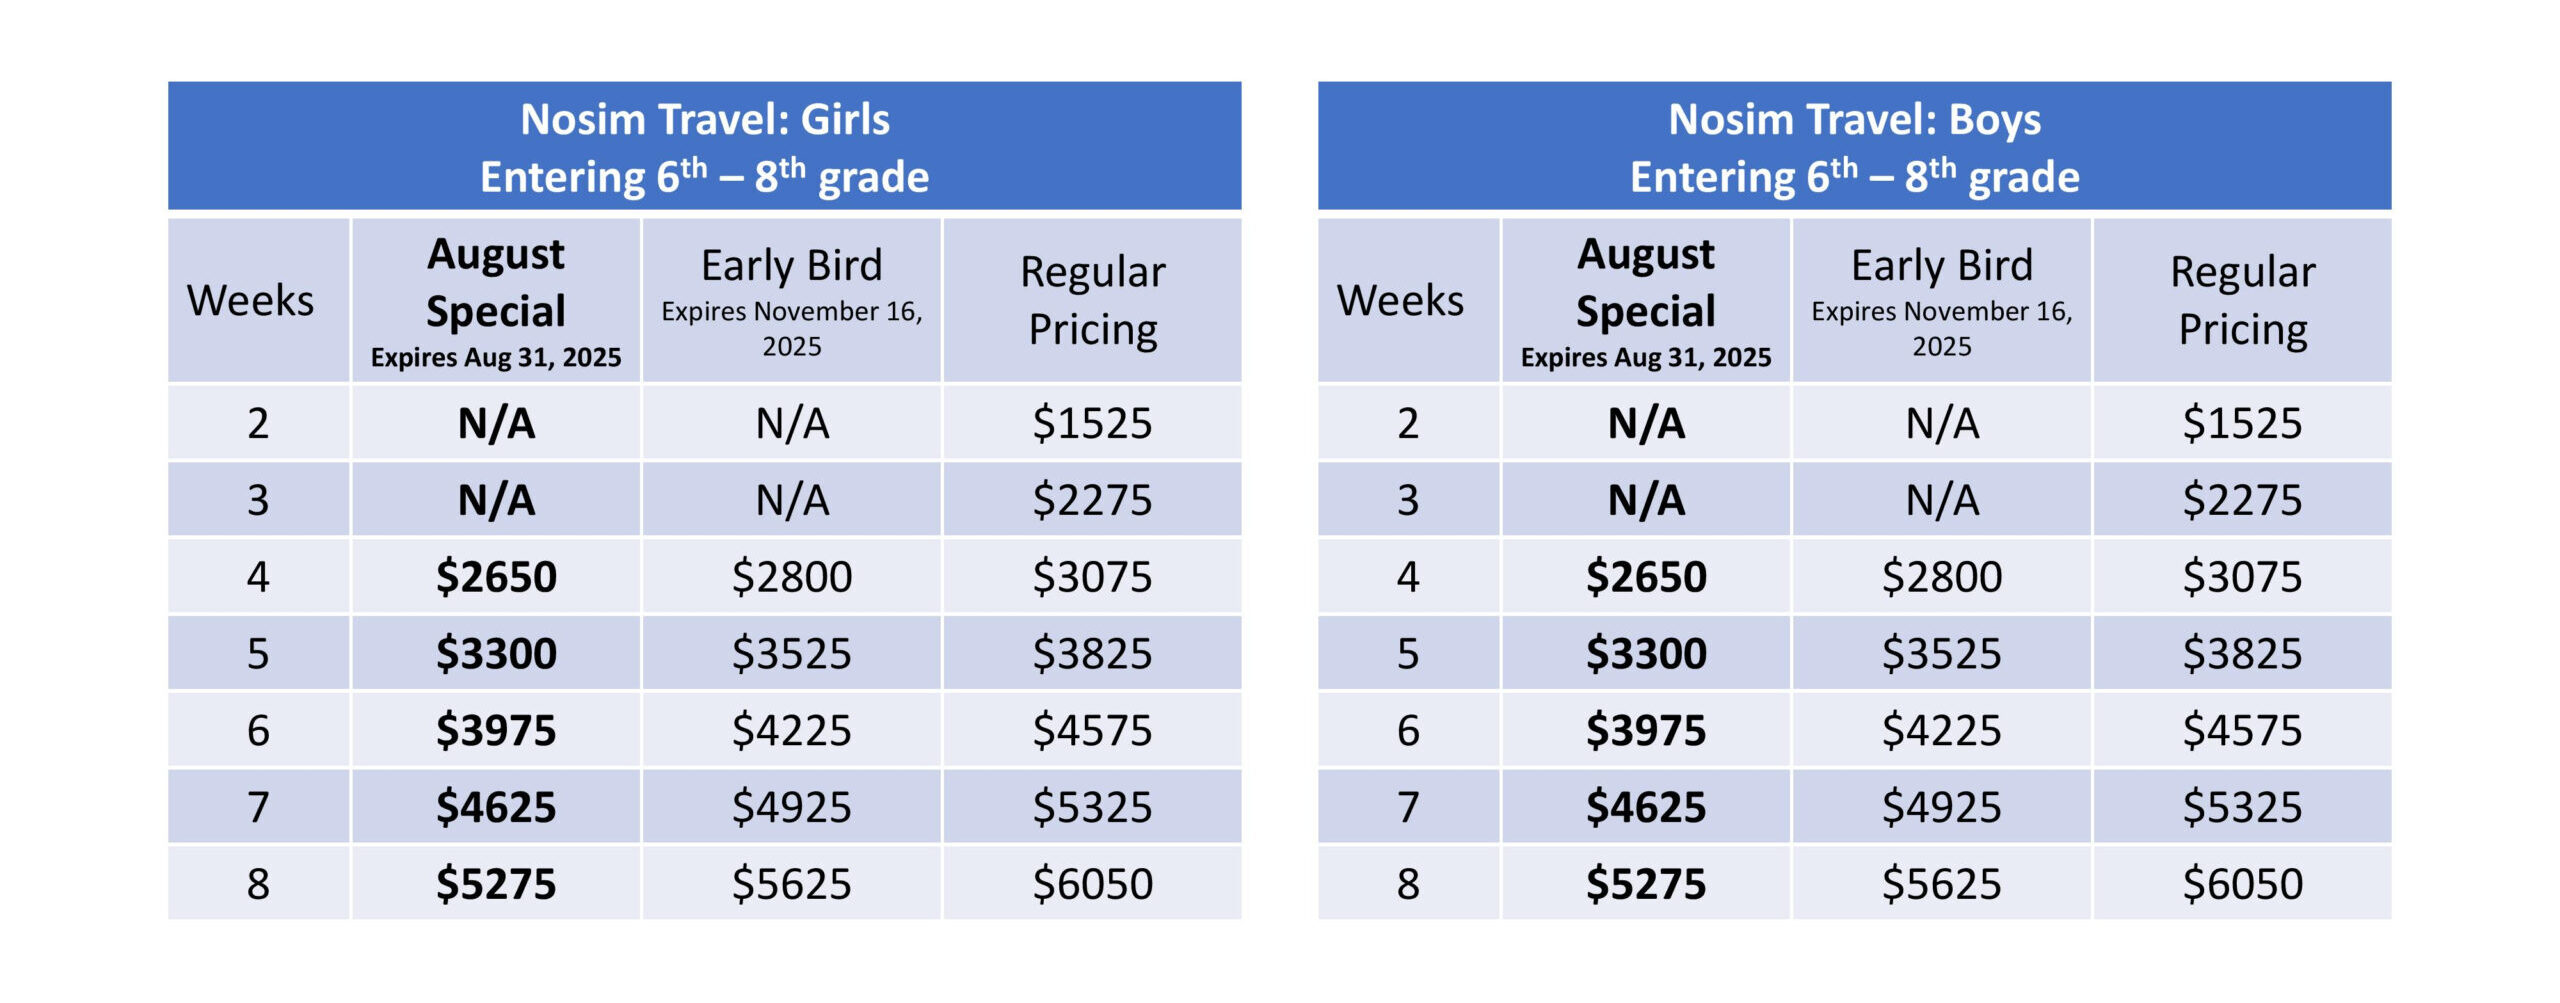Click $2650 August Special in Girls table
2560x1003 pixels.
point(496,577)
